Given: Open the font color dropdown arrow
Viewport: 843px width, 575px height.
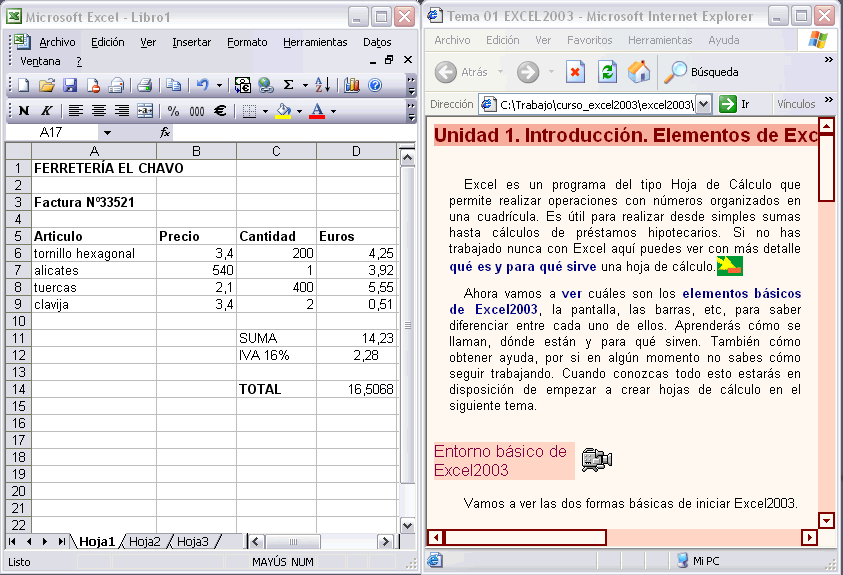Looking at the screenshot, I should click(333, 111).
